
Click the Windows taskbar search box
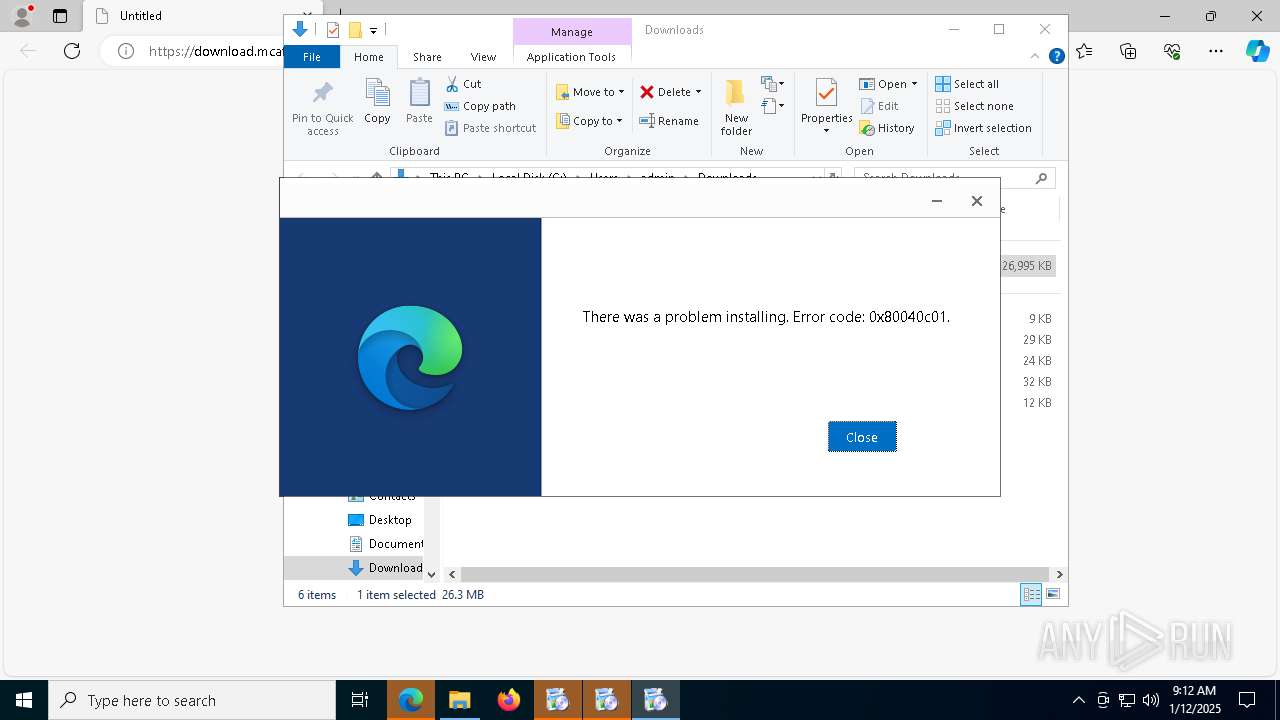(x=192, y=700)
